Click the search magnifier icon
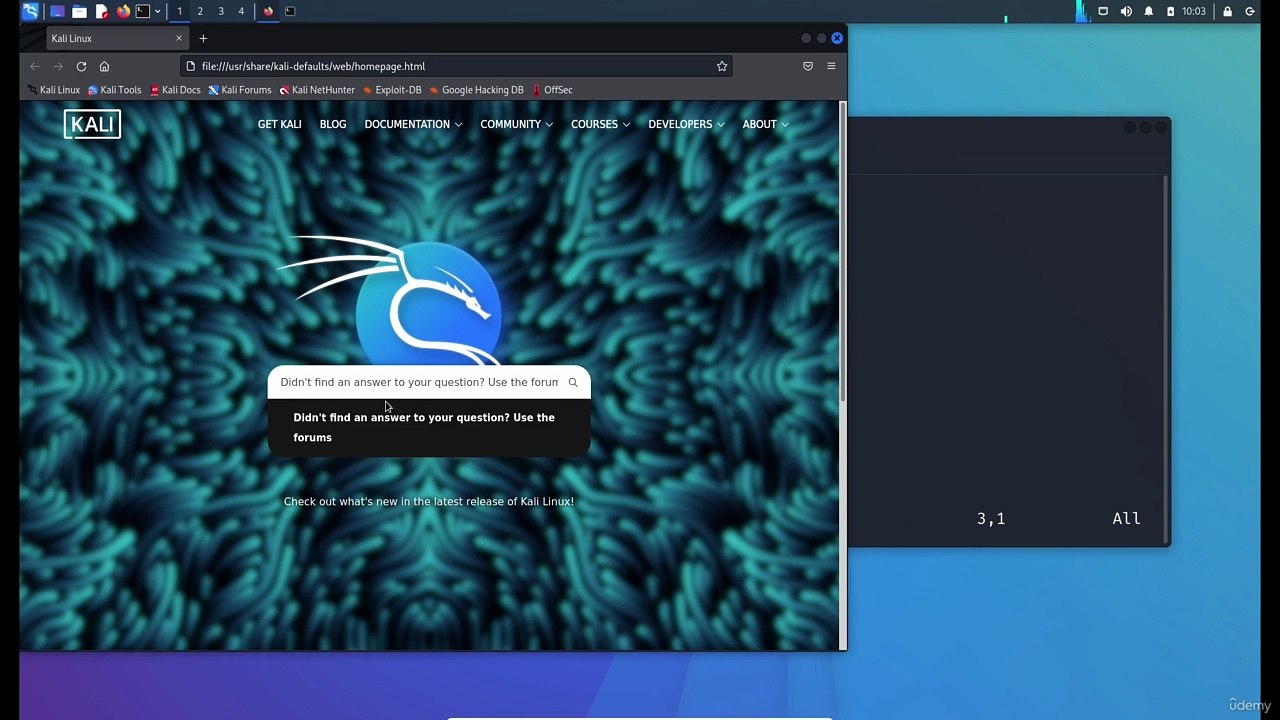Screen dimensions: 1280x720 pyautogui.click(x=573, y=382)
